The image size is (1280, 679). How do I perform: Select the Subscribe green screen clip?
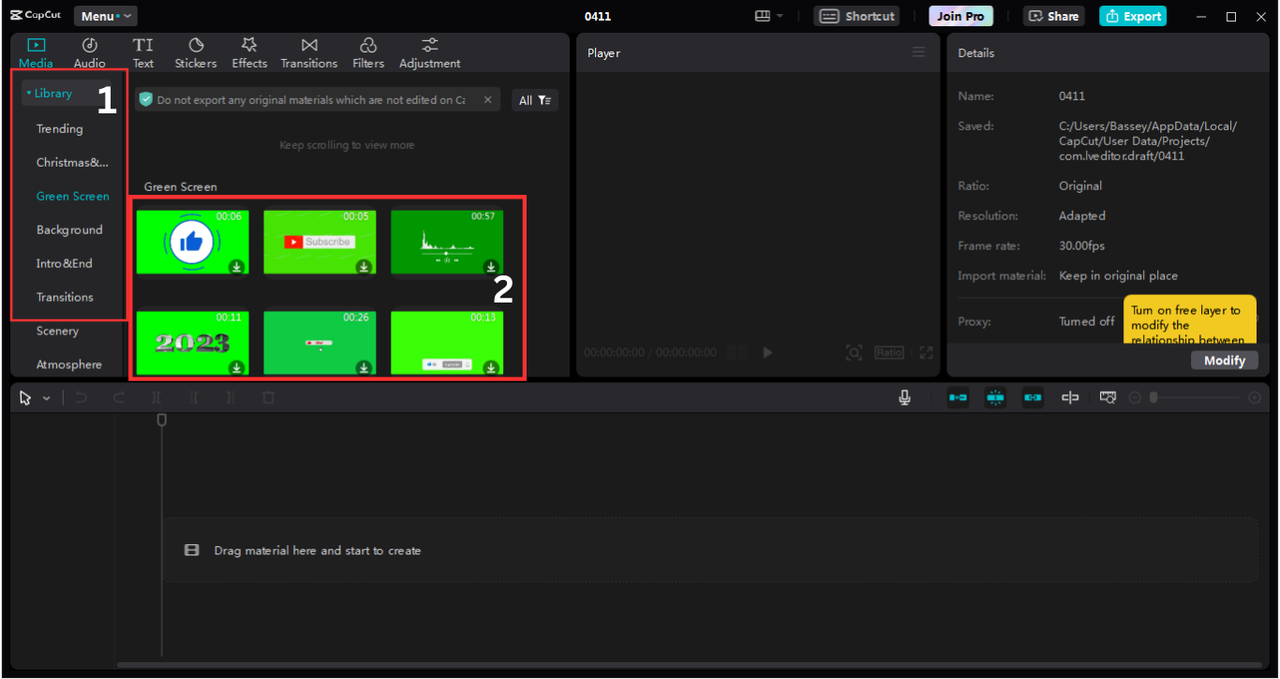(320, 242)
